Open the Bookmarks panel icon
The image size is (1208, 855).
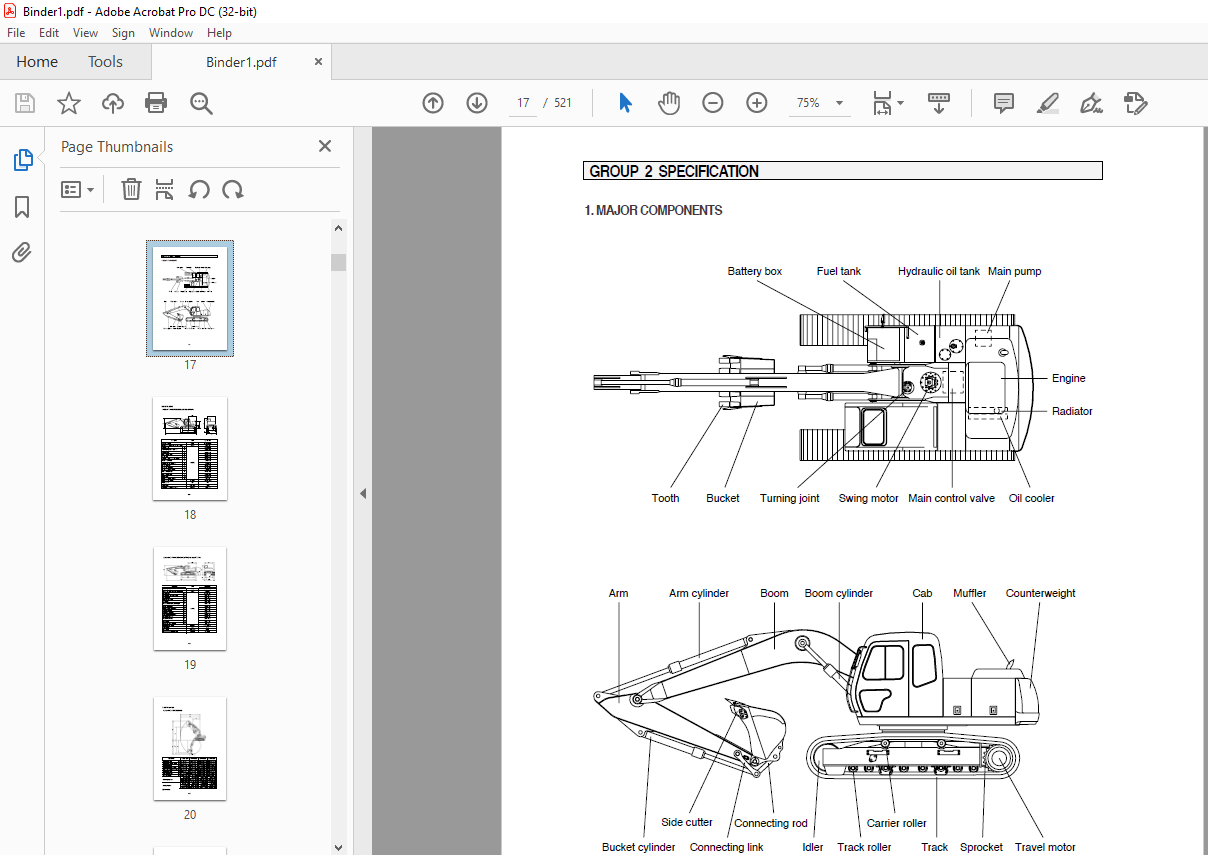tap(22, 207)
